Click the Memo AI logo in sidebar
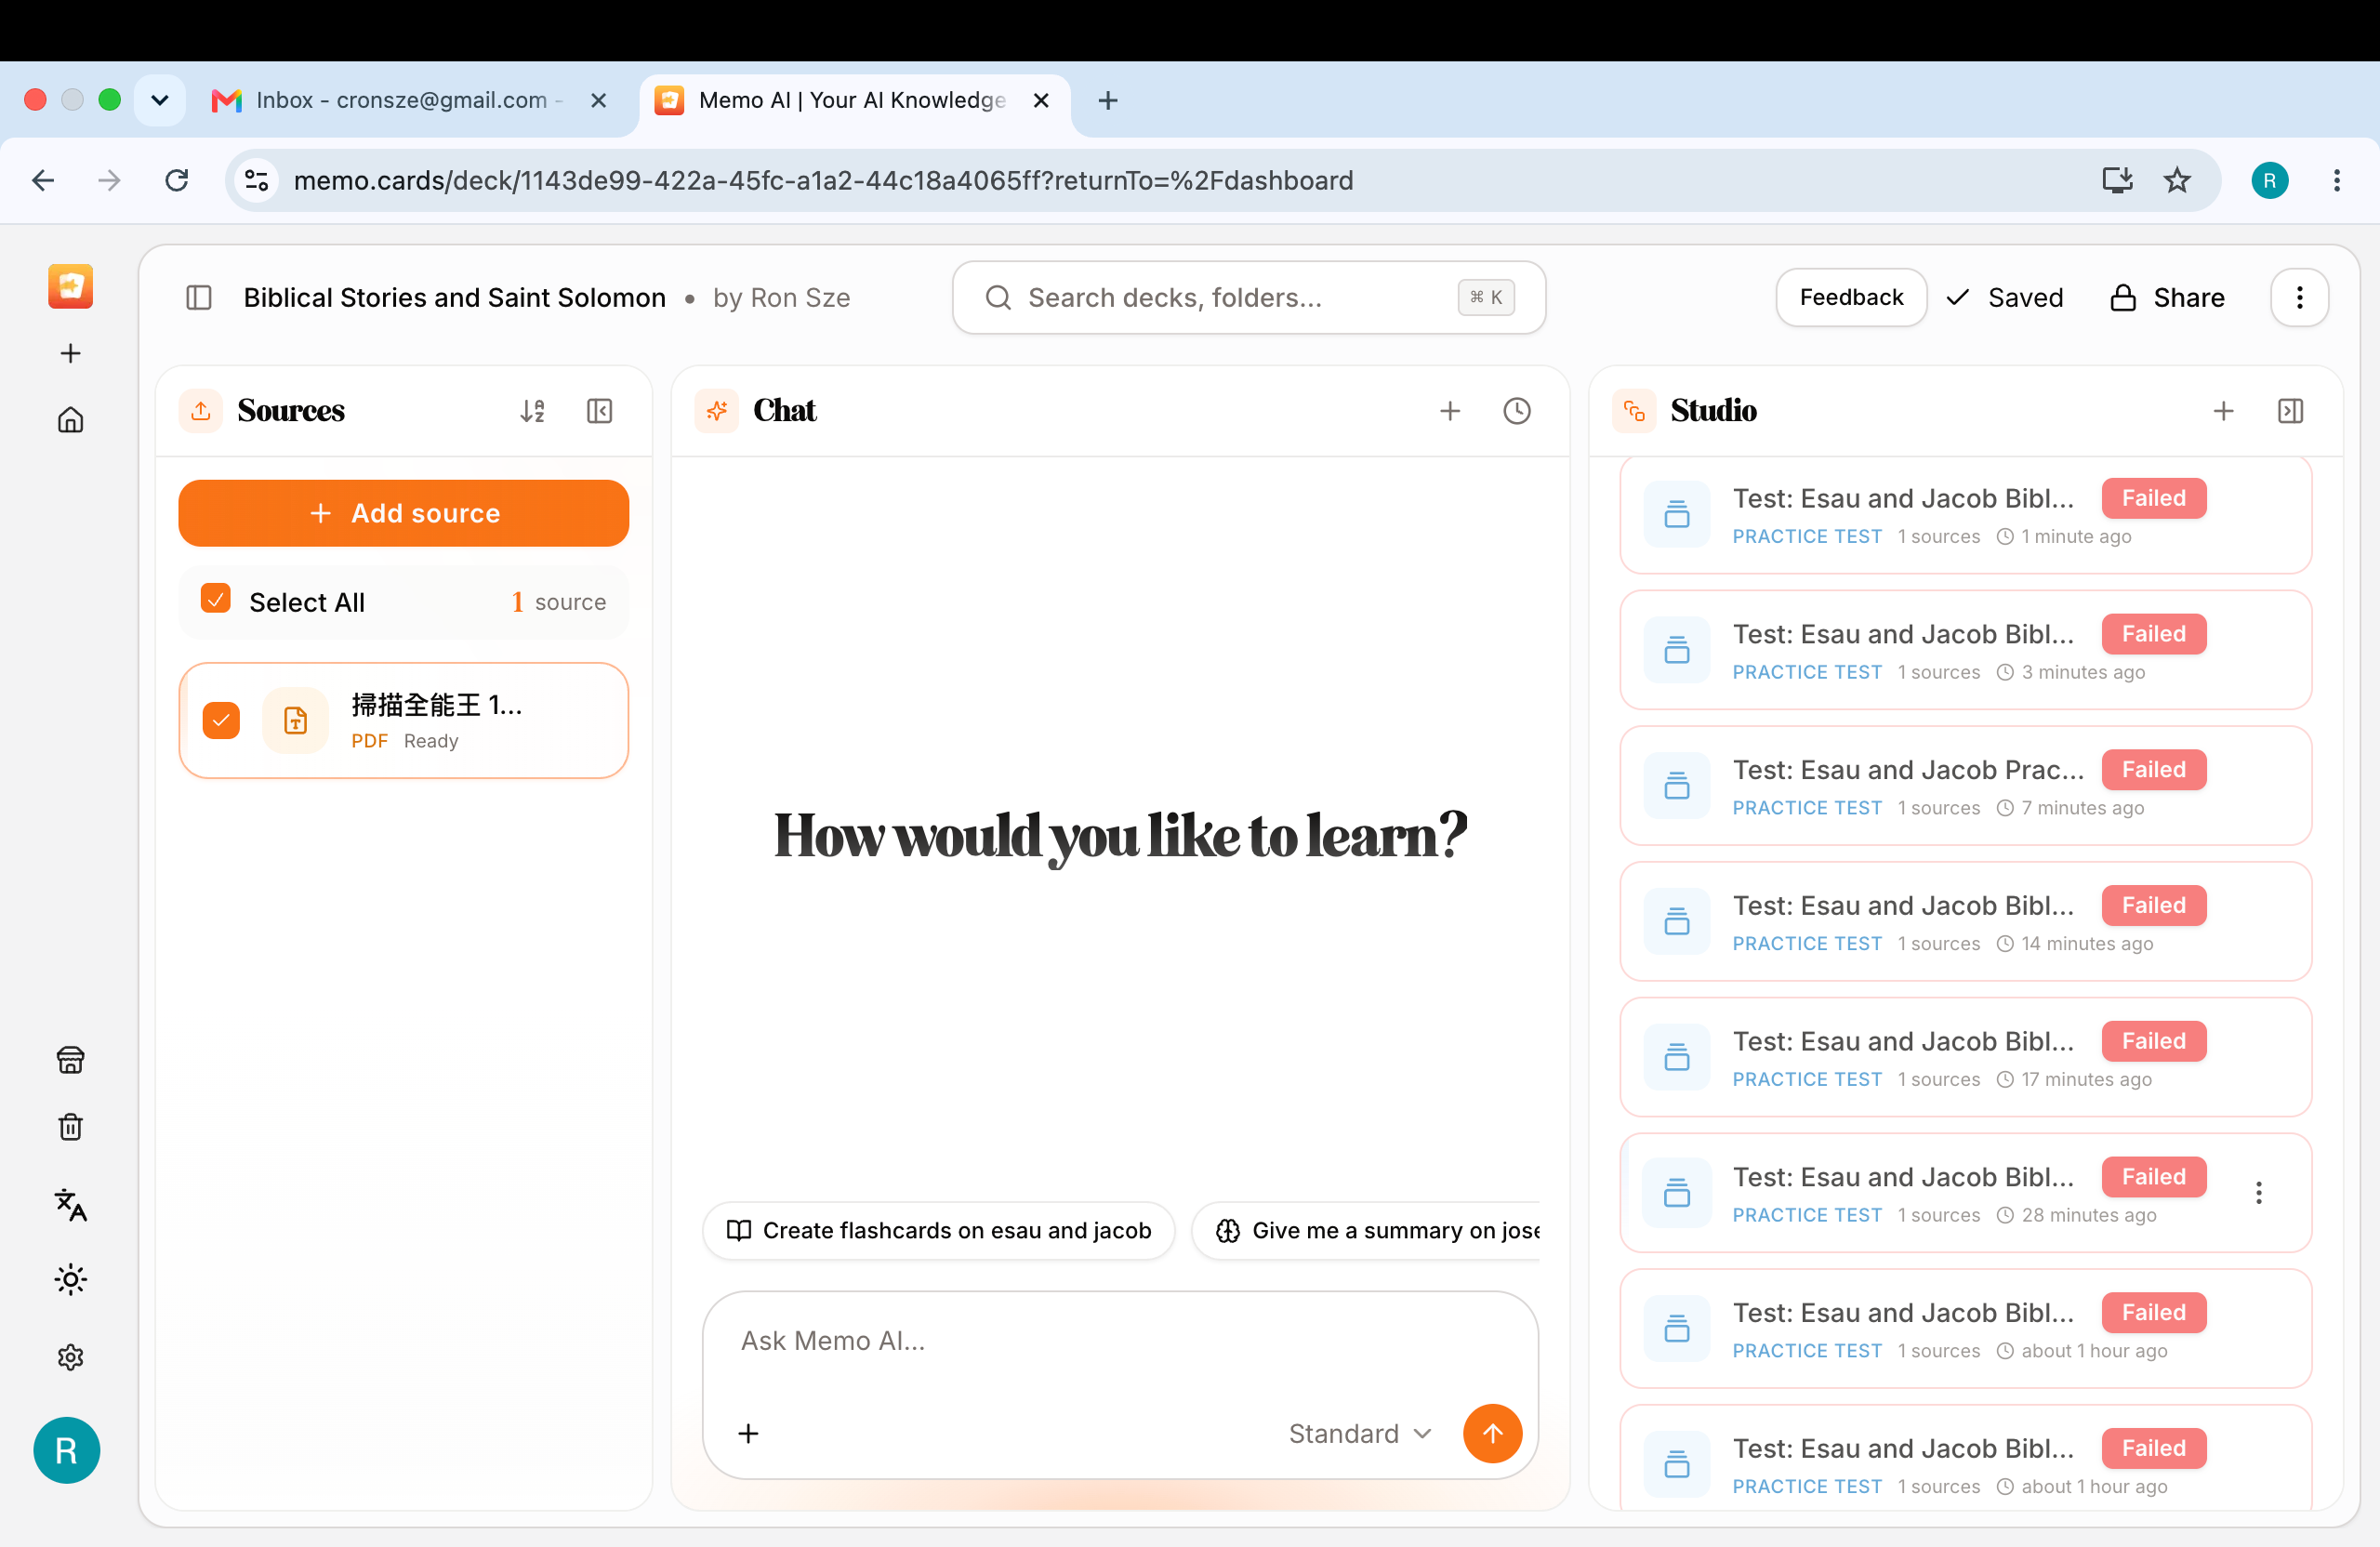The image size is (2380, 1547). 70,287
